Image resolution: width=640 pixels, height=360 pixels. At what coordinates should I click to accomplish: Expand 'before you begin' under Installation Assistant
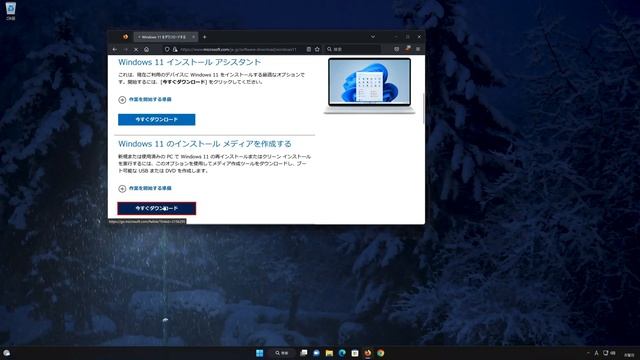tap(145, 100)
